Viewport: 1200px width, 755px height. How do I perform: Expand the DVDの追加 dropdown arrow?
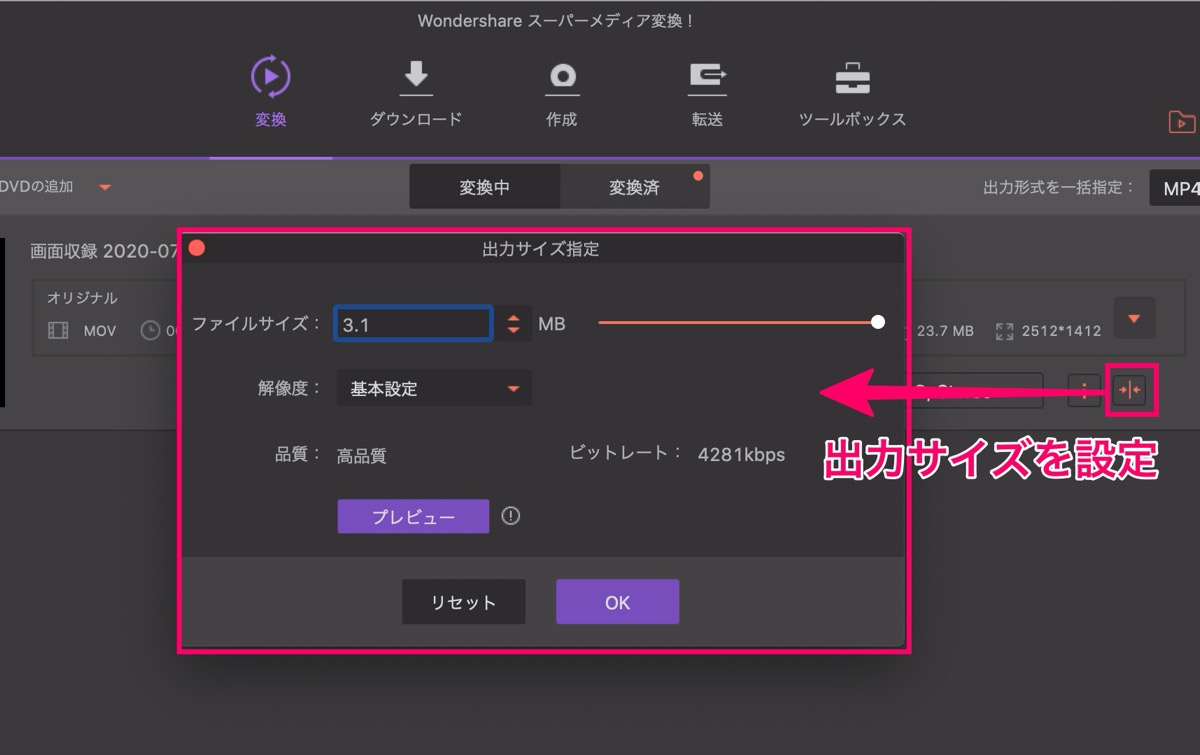point(105,187)
